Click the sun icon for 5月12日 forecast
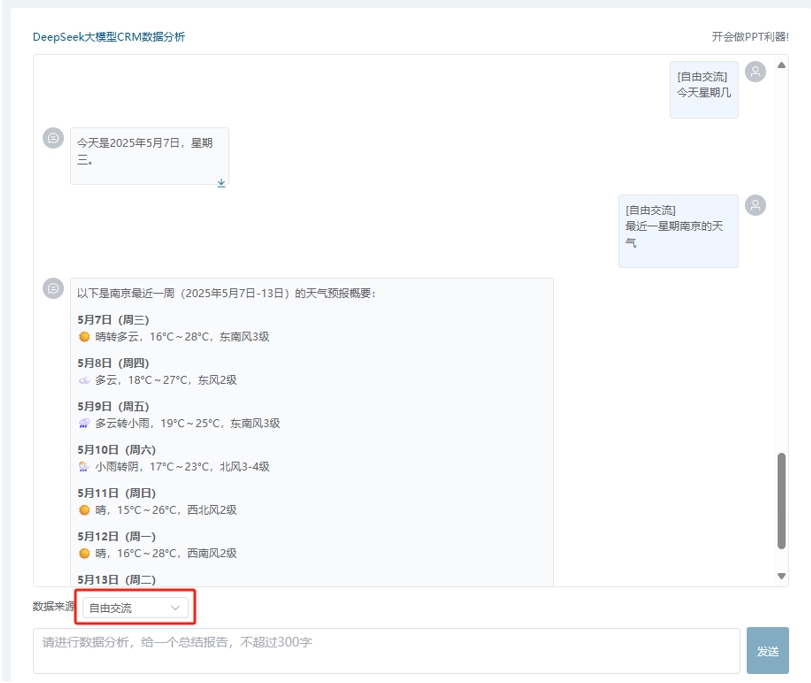 tap(84, 554)
